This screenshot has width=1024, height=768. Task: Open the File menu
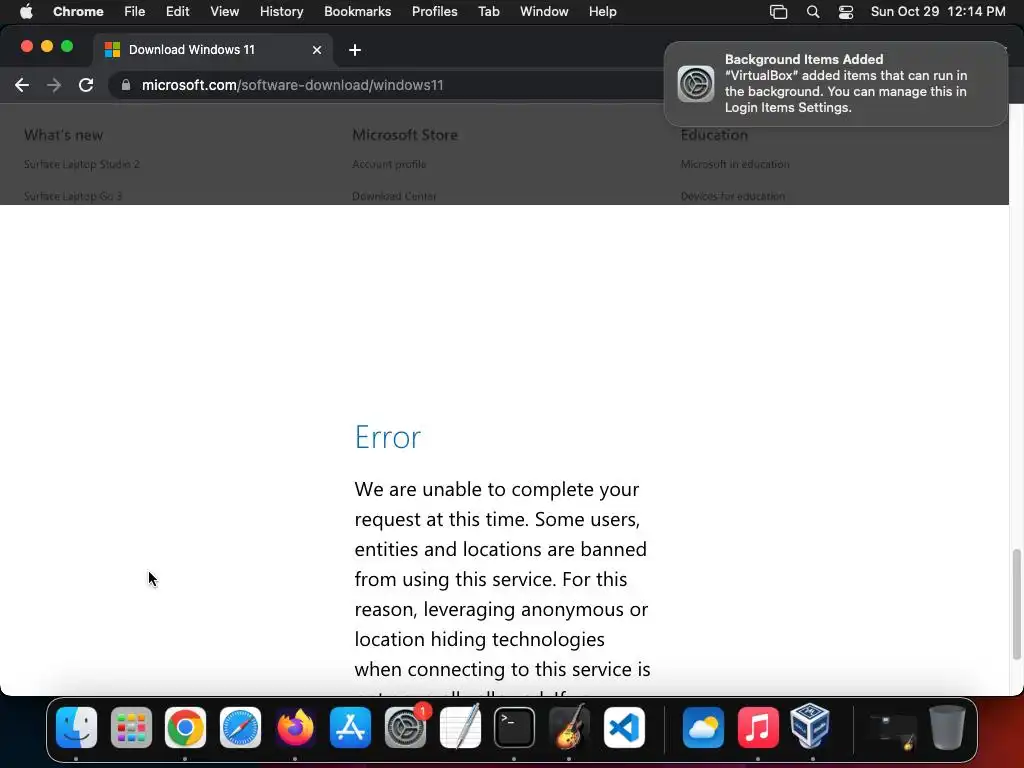(x=135, y=12)
